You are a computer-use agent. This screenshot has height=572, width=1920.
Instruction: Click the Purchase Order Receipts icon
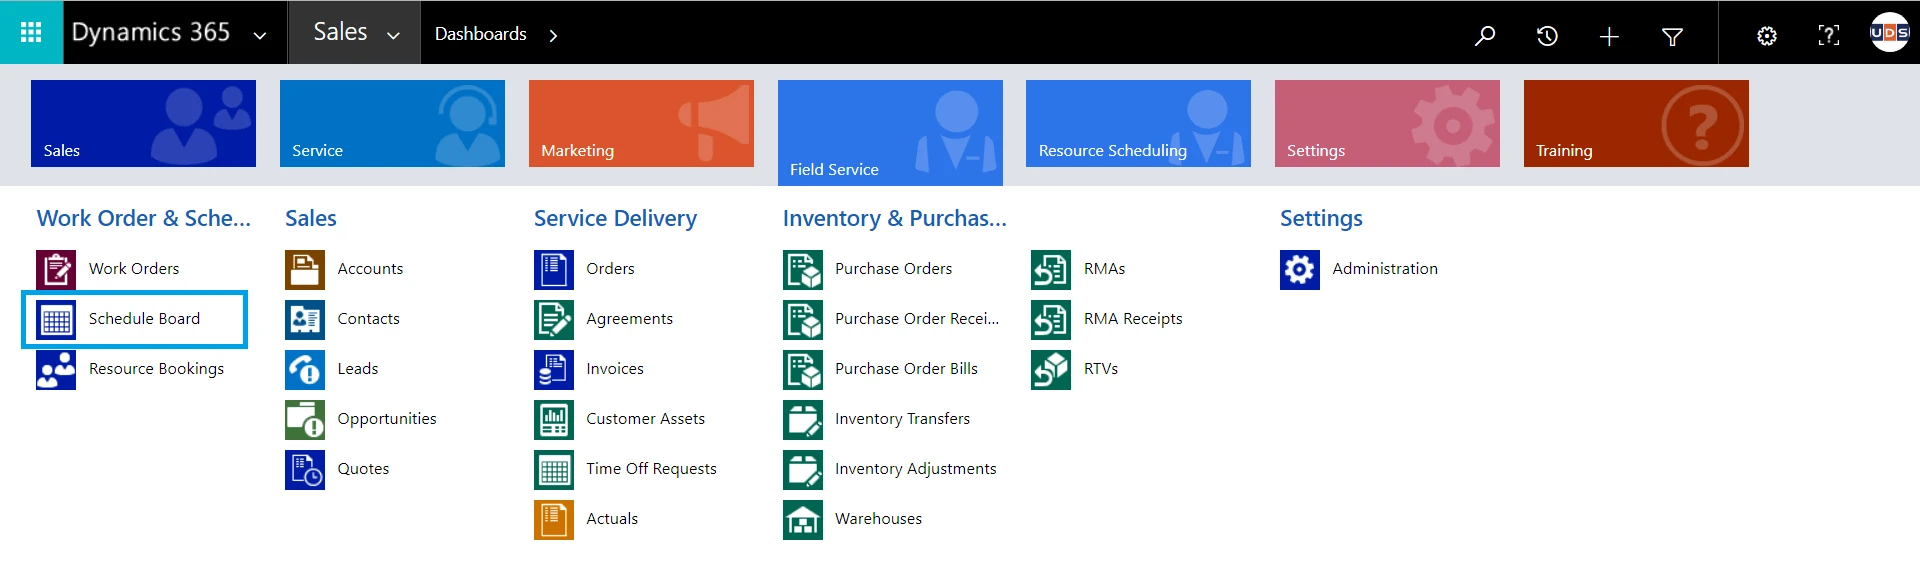803,319
